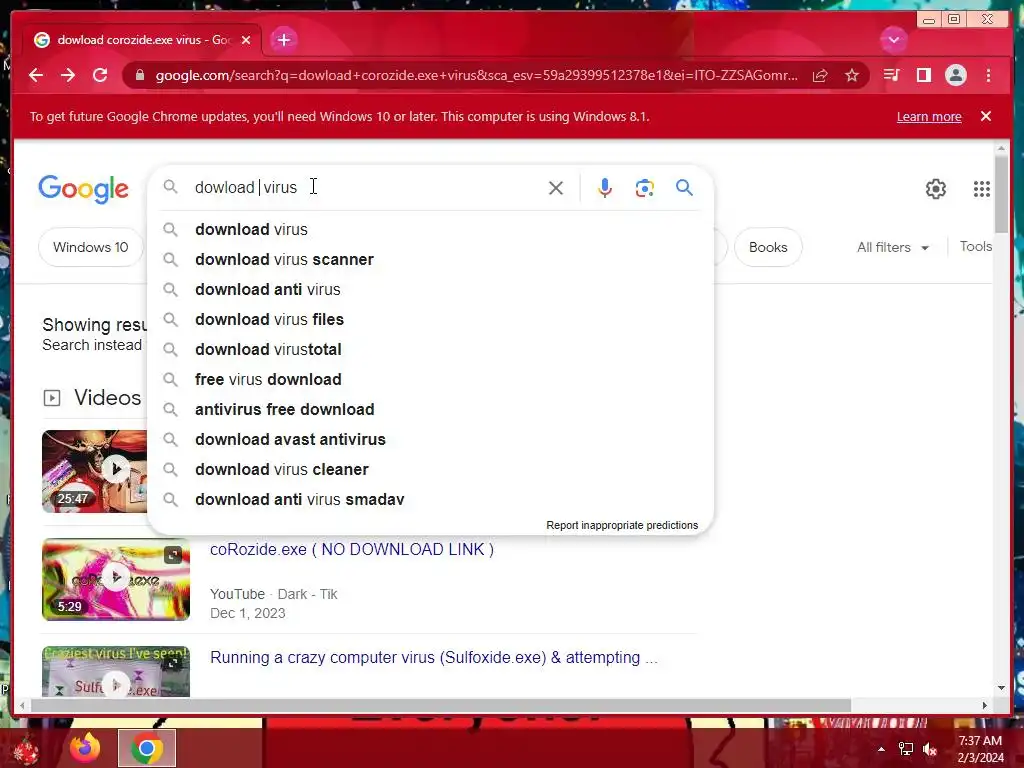1024x768 pixels.
Task: Open the Chrome profile avatar
Action: coord(955,75)
